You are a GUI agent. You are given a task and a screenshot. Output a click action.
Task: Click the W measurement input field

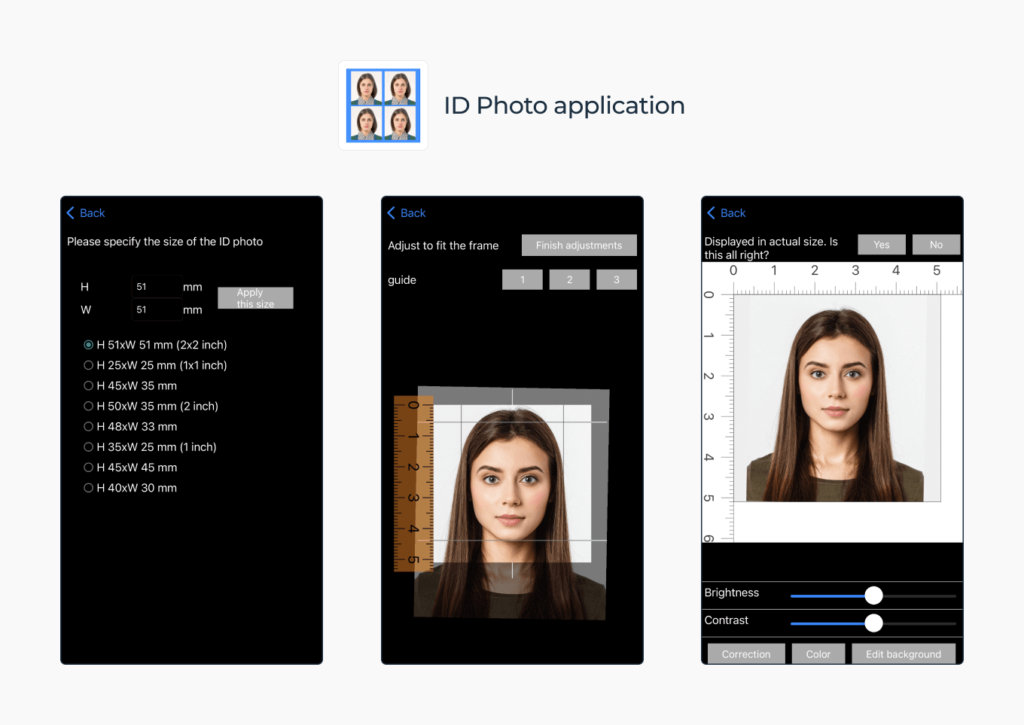(x=156, y=309)
